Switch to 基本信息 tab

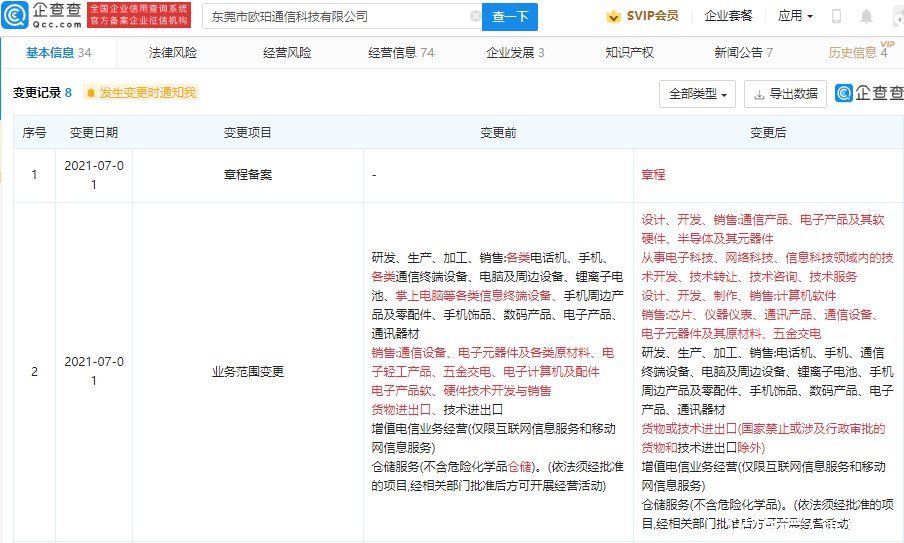click(x=58, y=52)
